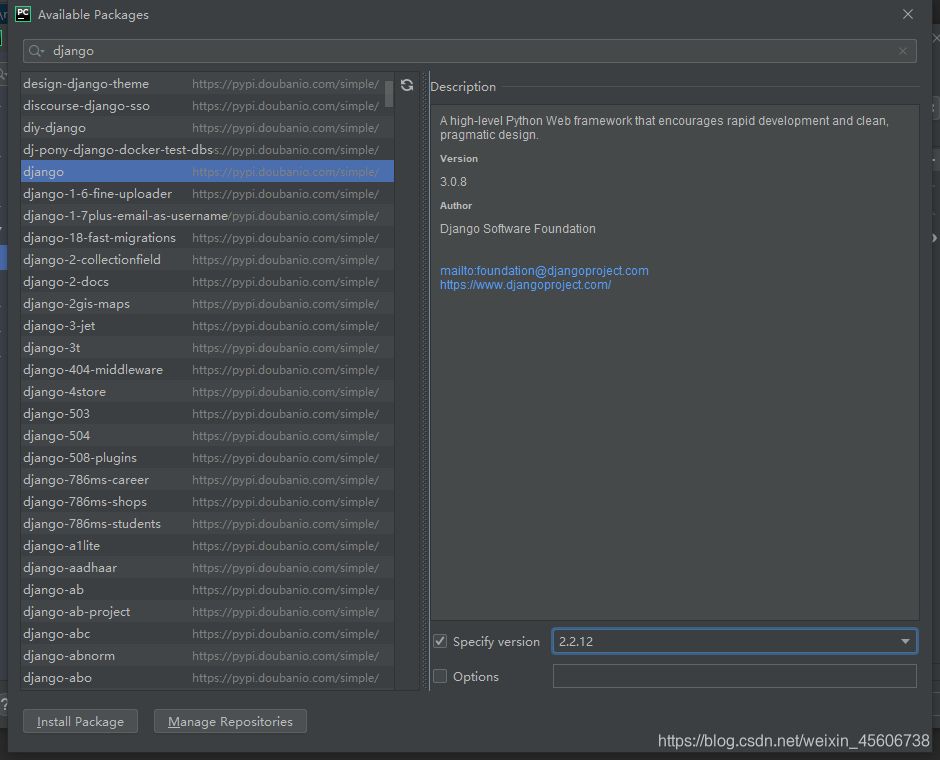Viewport: 940px width, 760px height.
Task: Select django-18-fast-migrations package
Action: pos(207,238)
